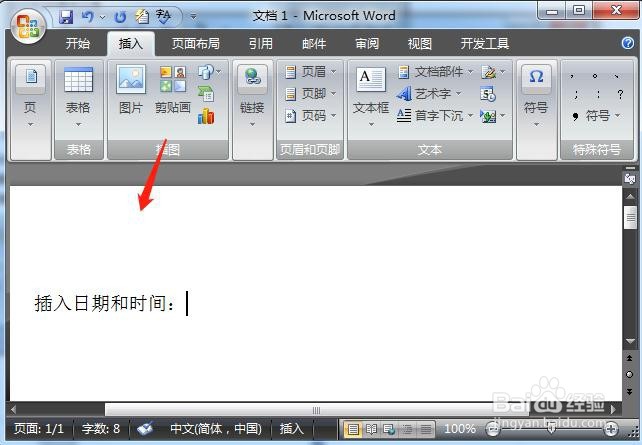Image resolution: width=642 pixels, height=445 pixels.
Task: Open the 页面布局 Page Layout tab
Action: (x=196, y=43)
